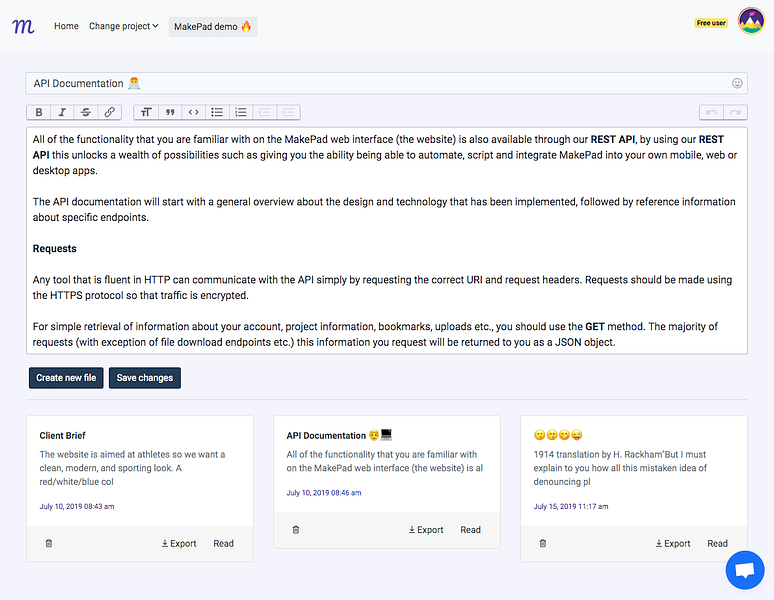The width and height of the screenshot is (774, 600).
Task: Open emoji picker in title field
Action: (737, 83)
